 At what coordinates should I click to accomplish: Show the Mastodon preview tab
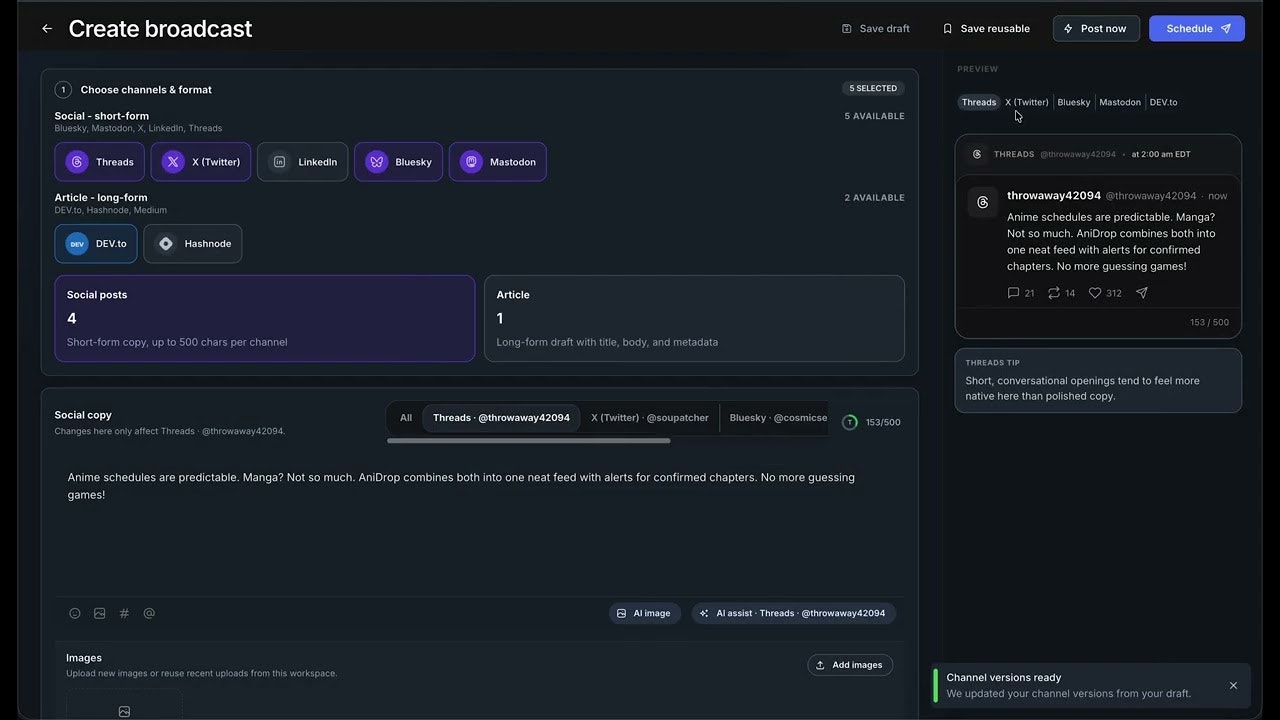(x=1120, y=102)
